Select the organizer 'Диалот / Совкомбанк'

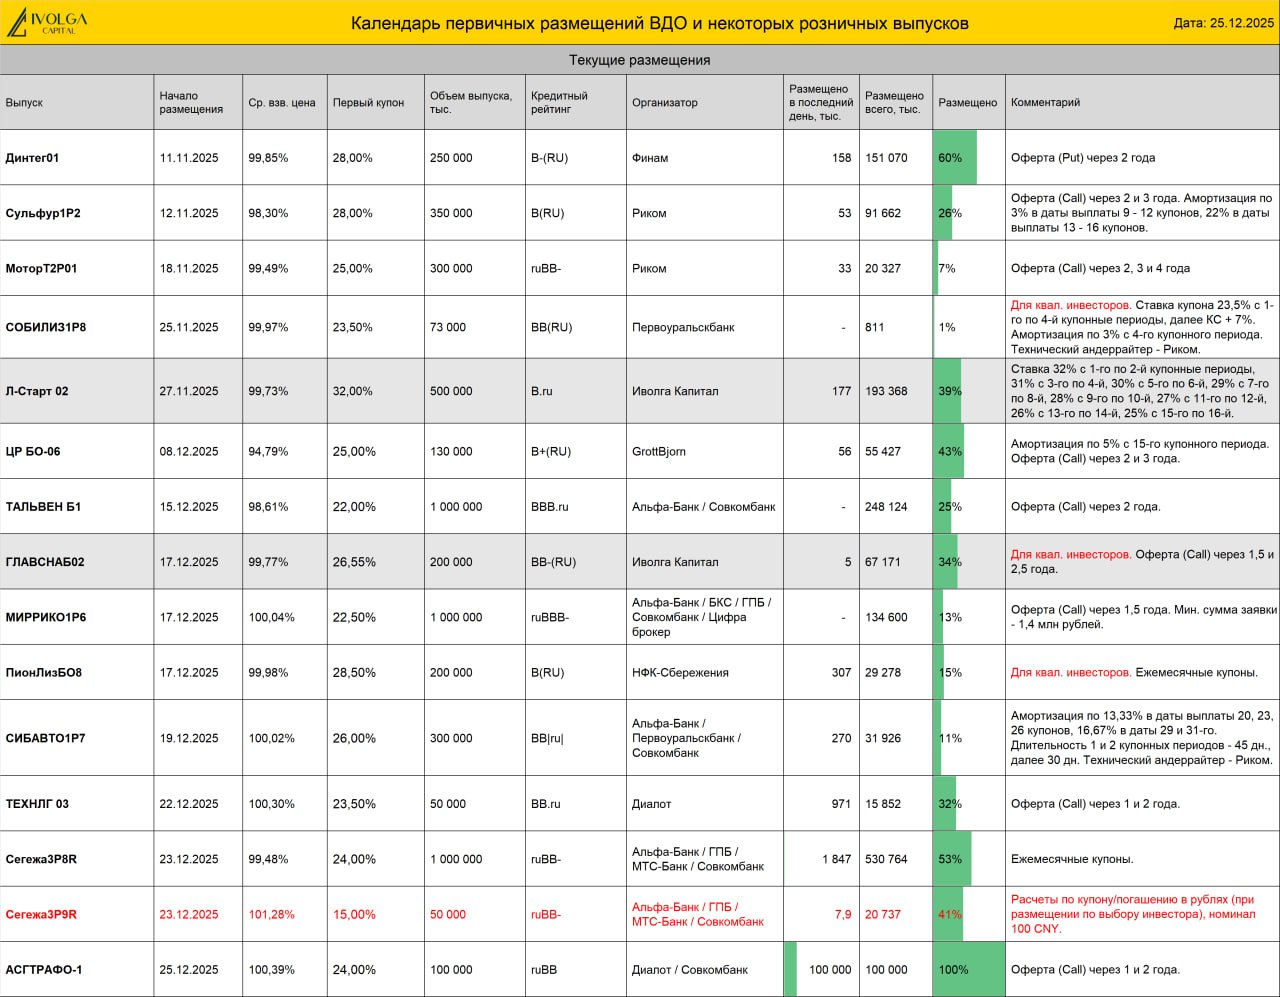(x=690, y=970)
